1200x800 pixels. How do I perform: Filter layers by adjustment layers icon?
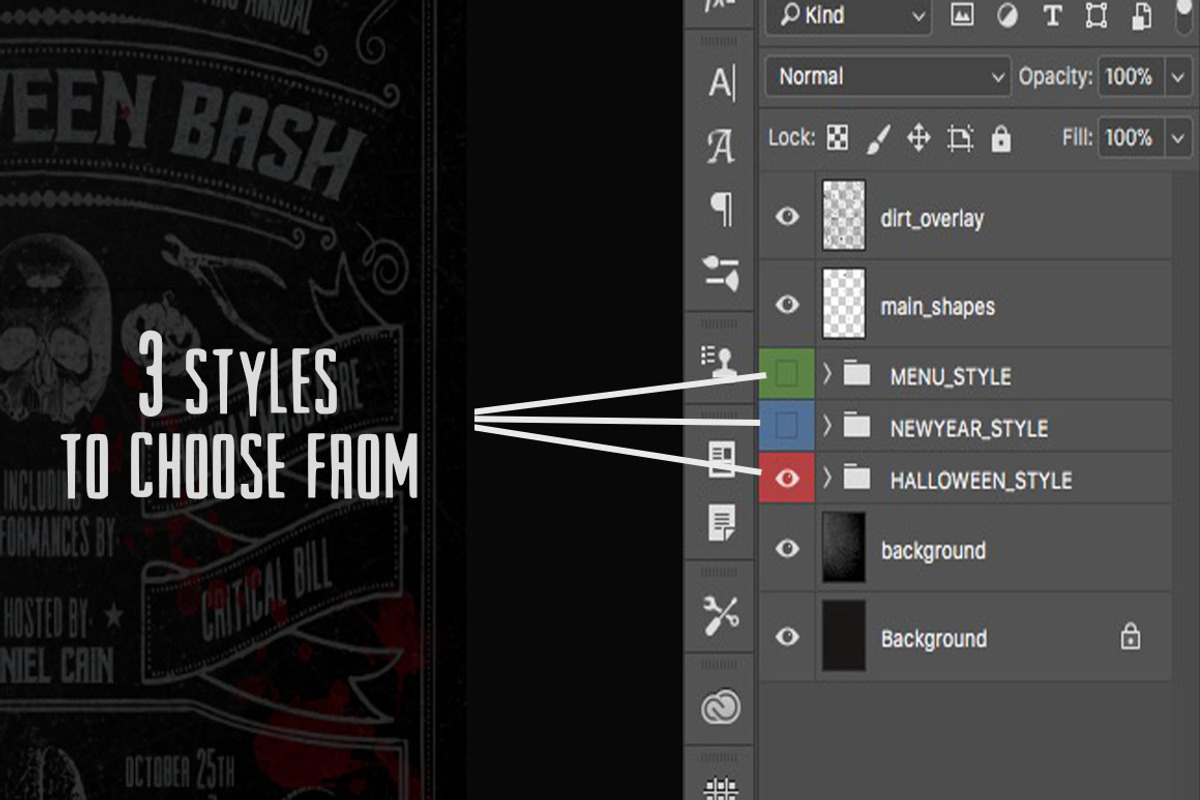tap(1007, 15)
